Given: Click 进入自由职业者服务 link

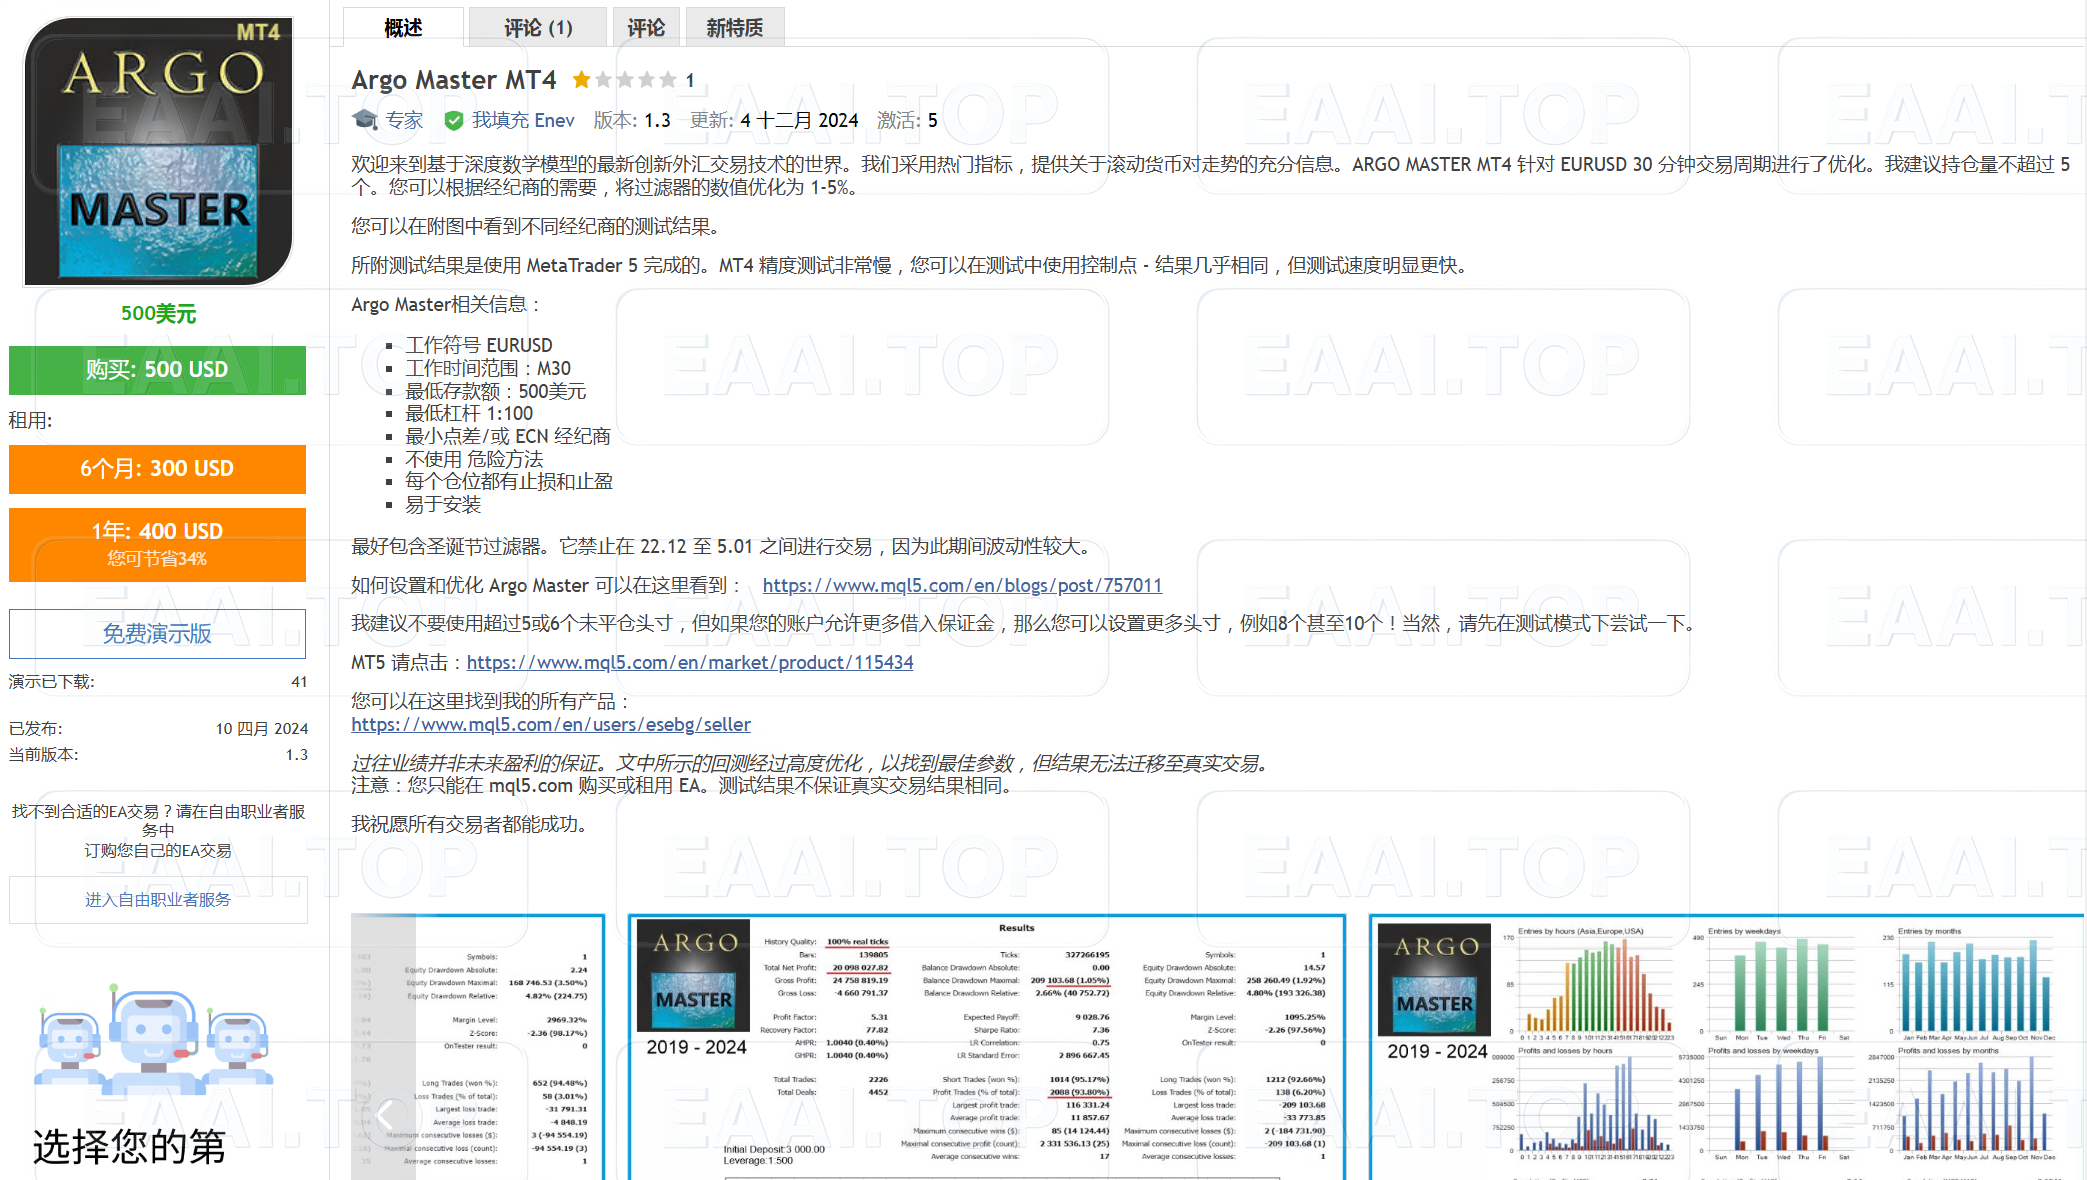Looking at the screenshot, I should (157, 898).
